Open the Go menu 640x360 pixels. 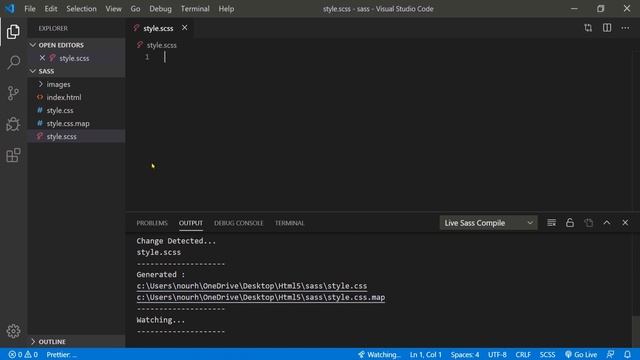click(x=135, y=9)
